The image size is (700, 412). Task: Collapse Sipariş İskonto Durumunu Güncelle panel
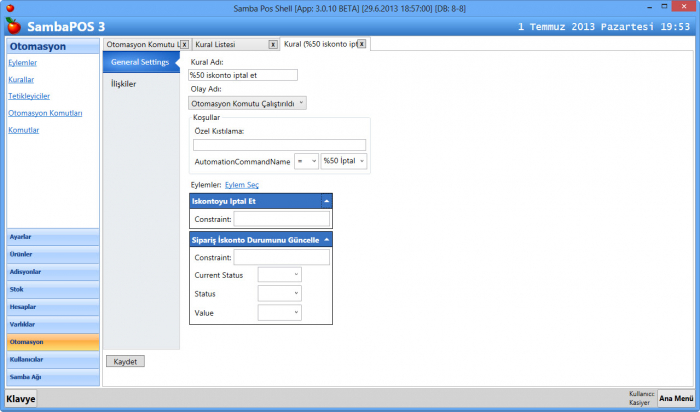(325, 240)
